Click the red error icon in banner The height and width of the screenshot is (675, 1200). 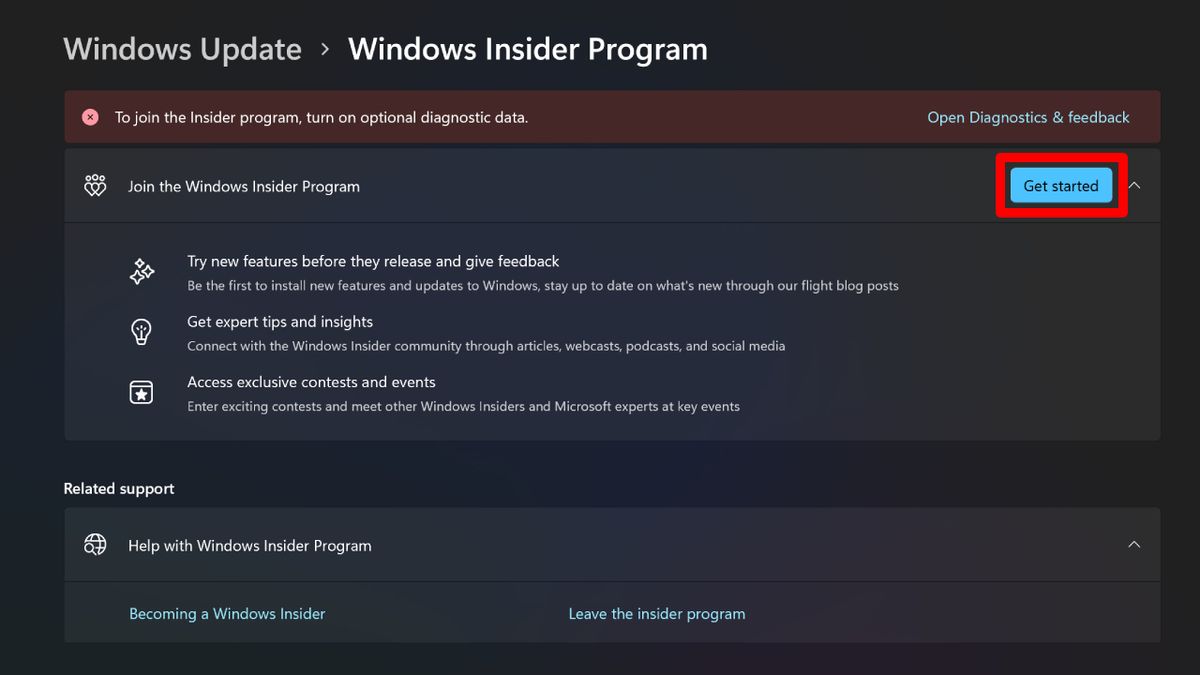pyautogui.click(x=90, y=117)
